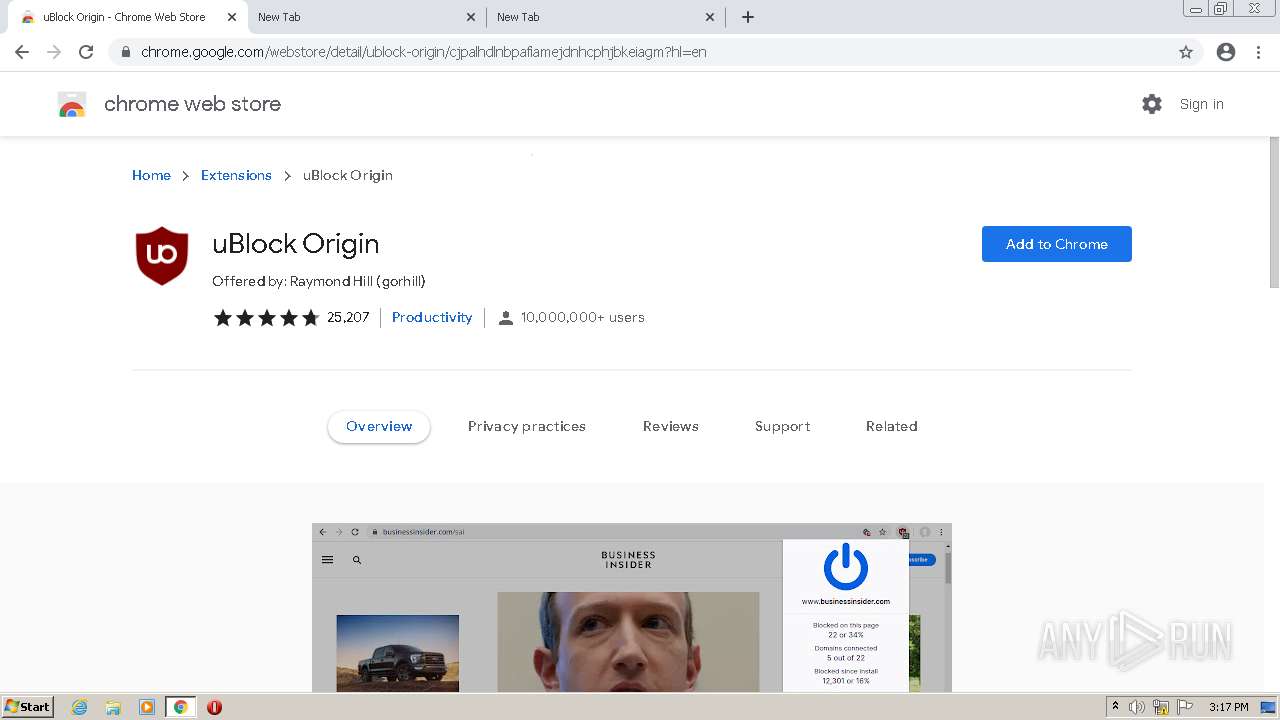
Task: Click the five-star rating
Action: tap(266, 318)
